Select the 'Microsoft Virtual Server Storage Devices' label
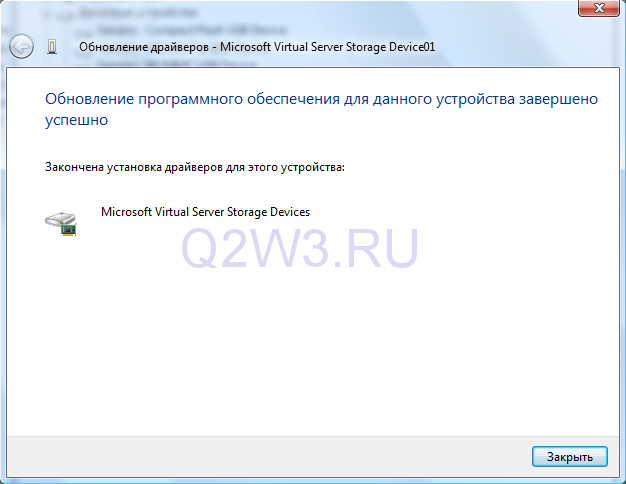This screenshot has height=484, width=626. pyautogui.click(x=206, y=212)
